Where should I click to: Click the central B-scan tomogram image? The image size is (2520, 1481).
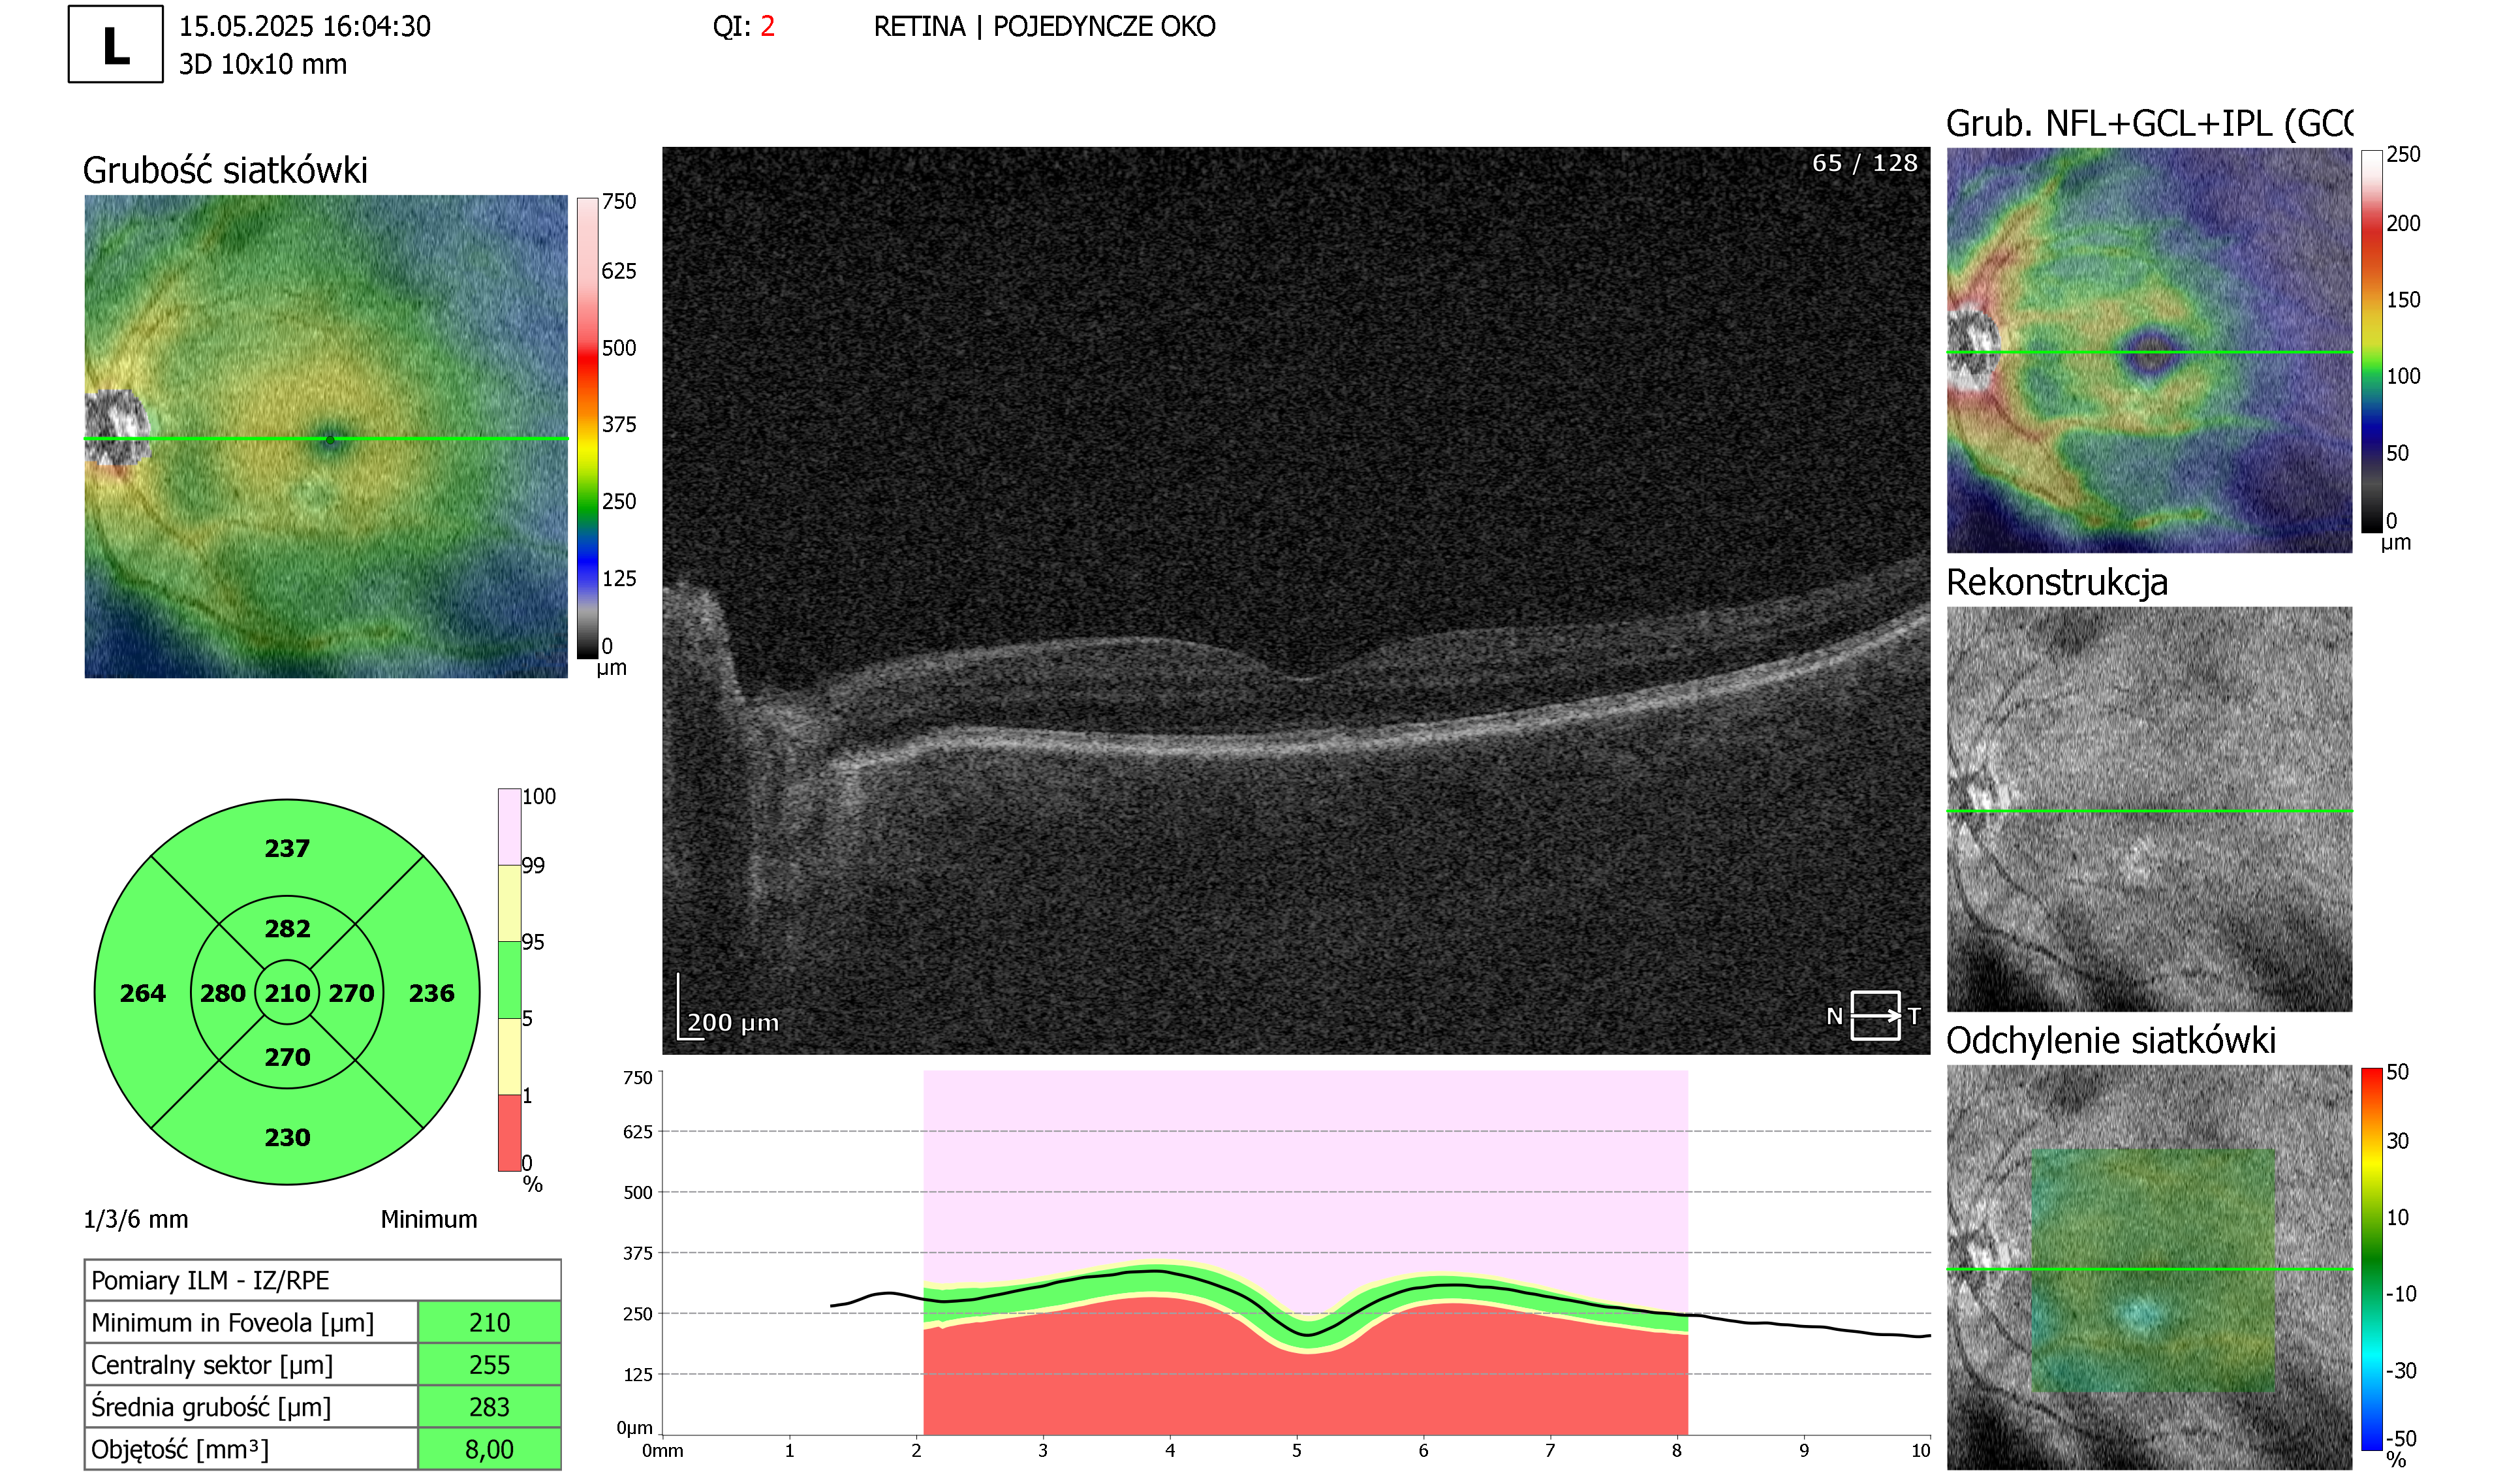coord(1296,600)
